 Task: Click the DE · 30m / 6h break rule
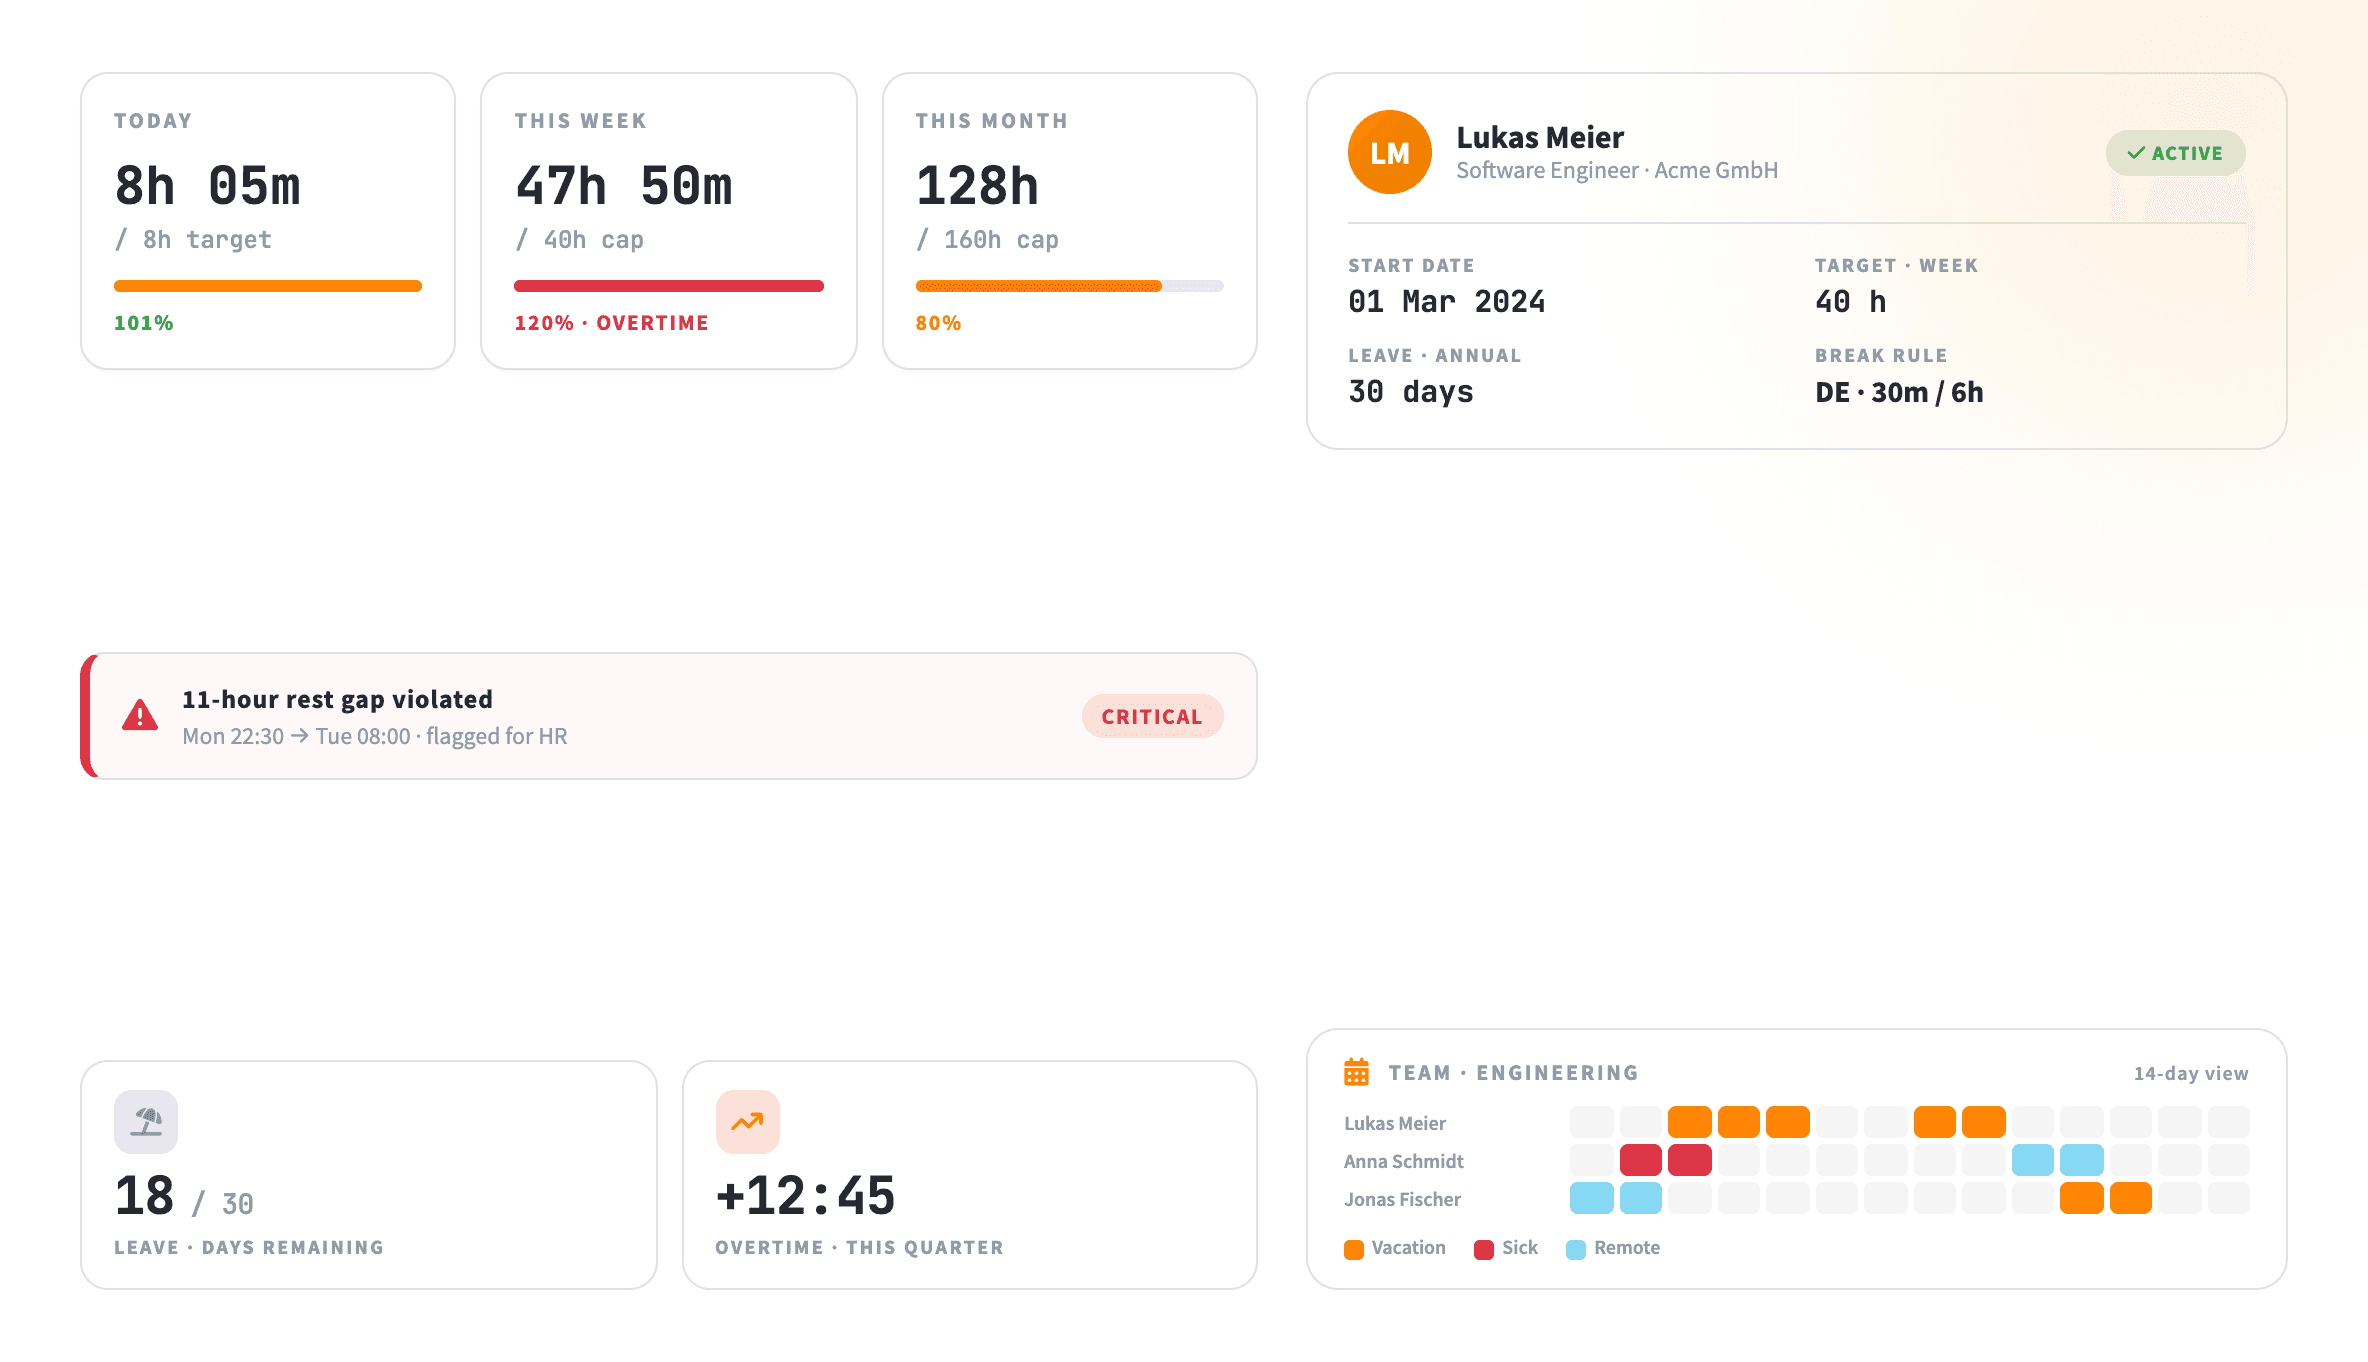click(1899, 392)
